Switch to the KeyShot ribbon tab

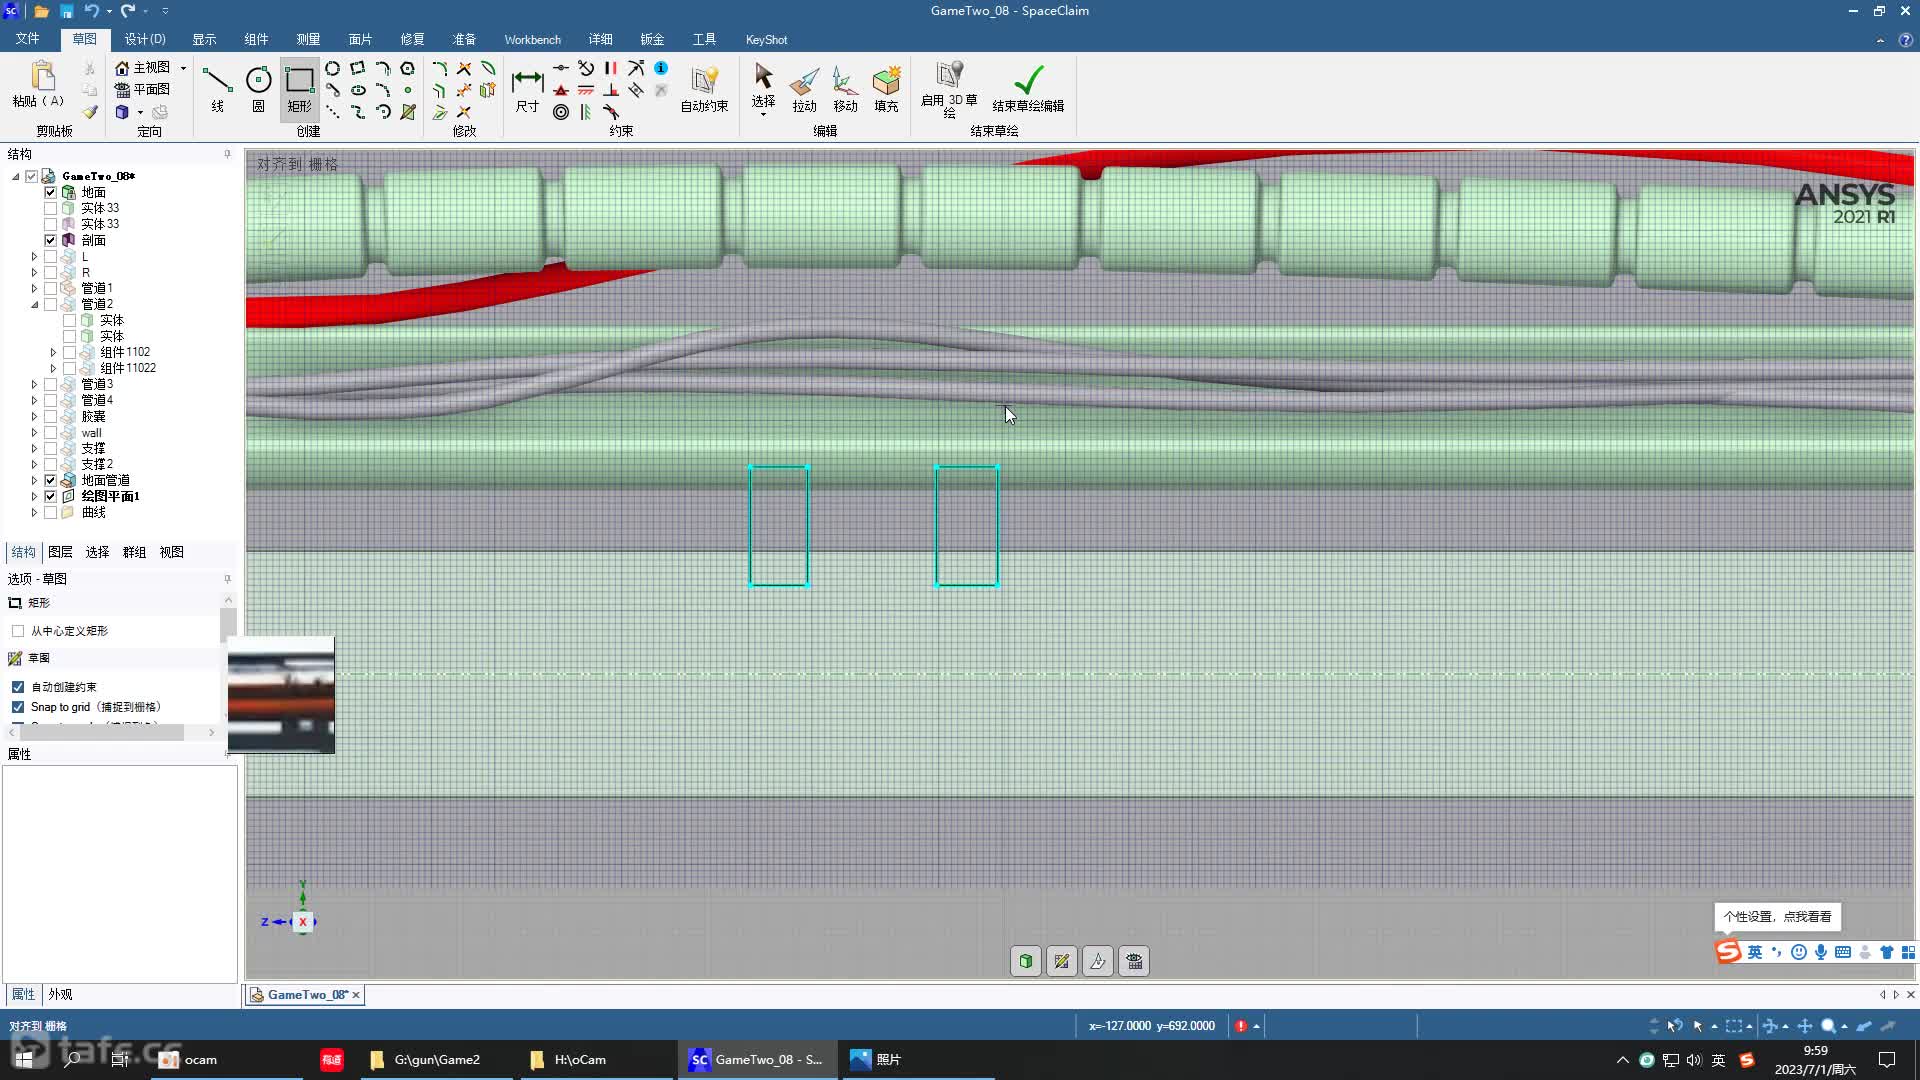point(766,39)
